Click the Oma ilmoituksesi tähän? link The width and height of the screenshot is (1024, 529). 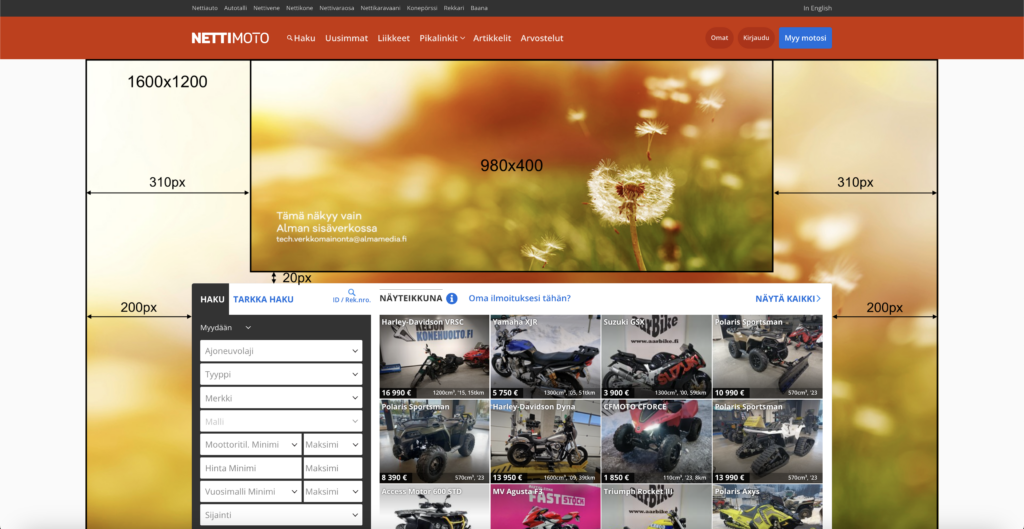tap(520, 298)
